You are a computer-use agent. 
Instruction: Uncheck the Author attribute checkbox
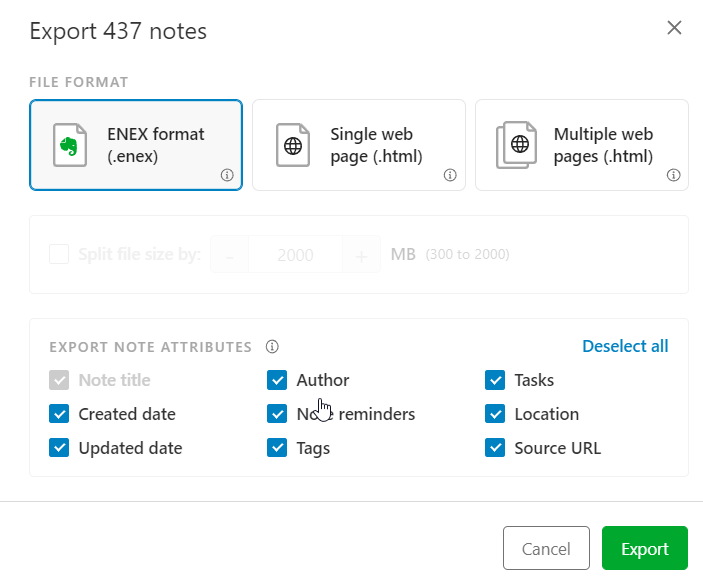tap(277, 380)
